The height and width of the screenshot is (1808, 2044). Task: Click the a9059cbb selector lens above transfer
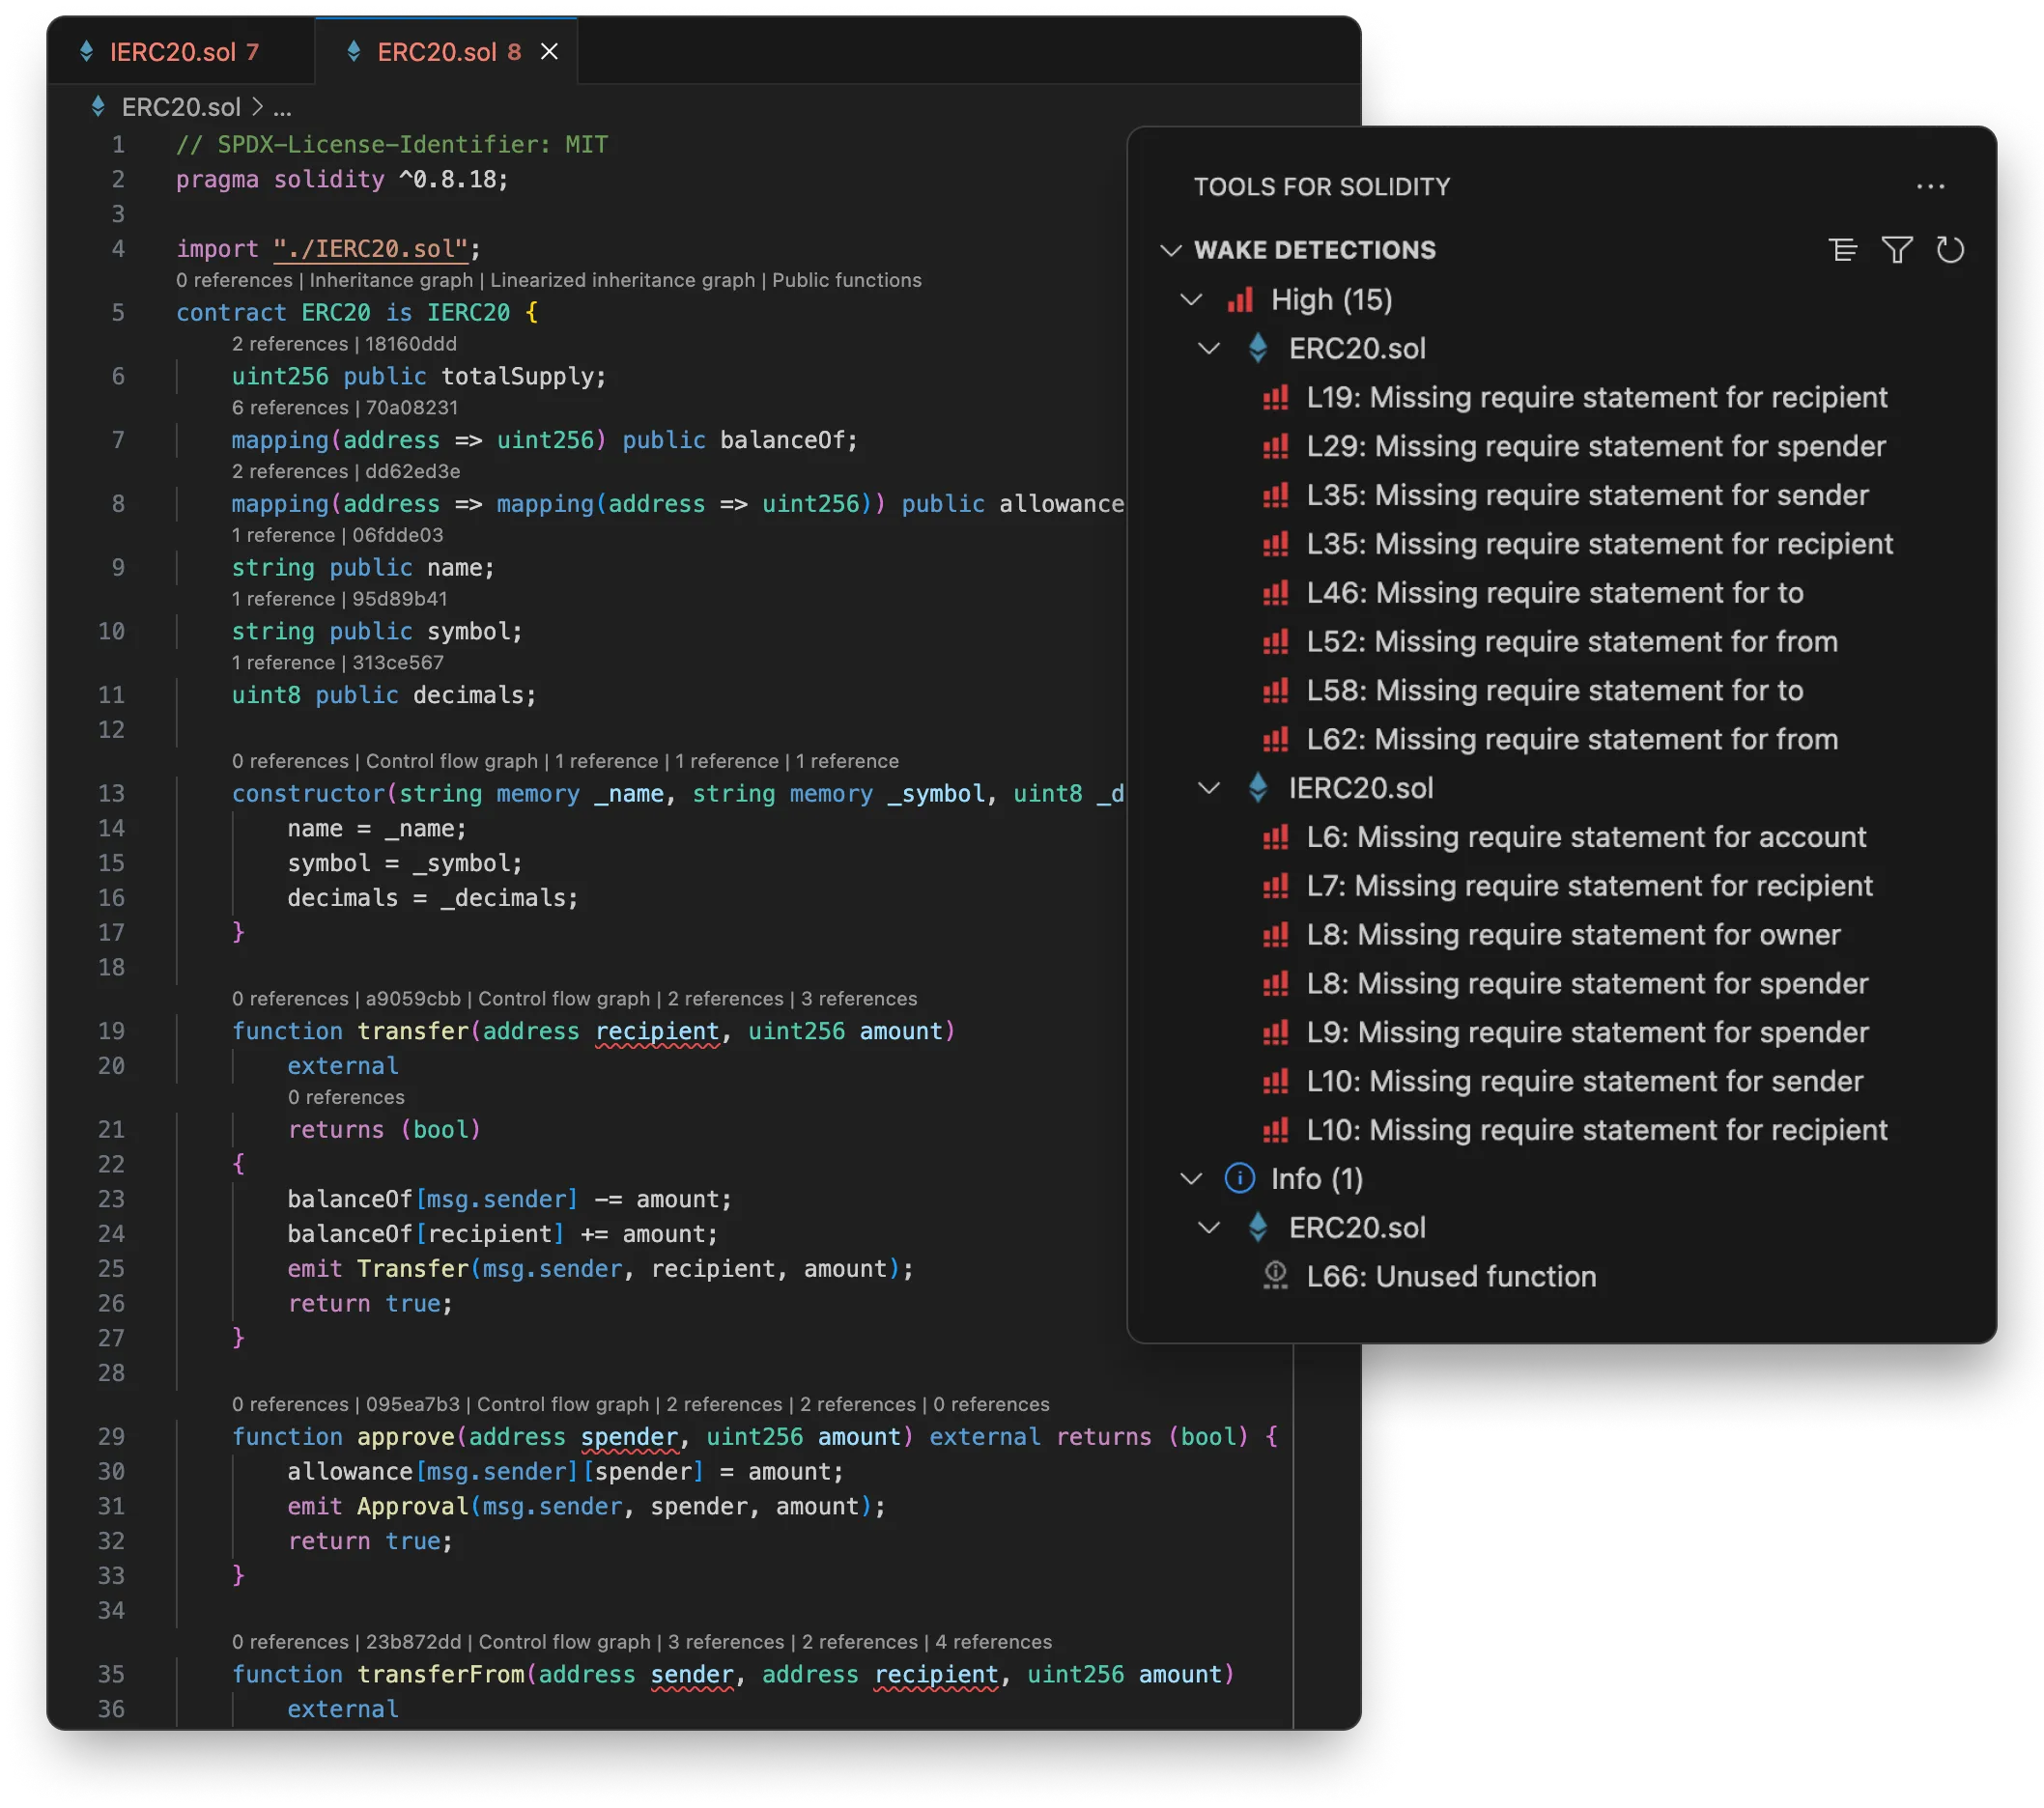tap(413, 999)
